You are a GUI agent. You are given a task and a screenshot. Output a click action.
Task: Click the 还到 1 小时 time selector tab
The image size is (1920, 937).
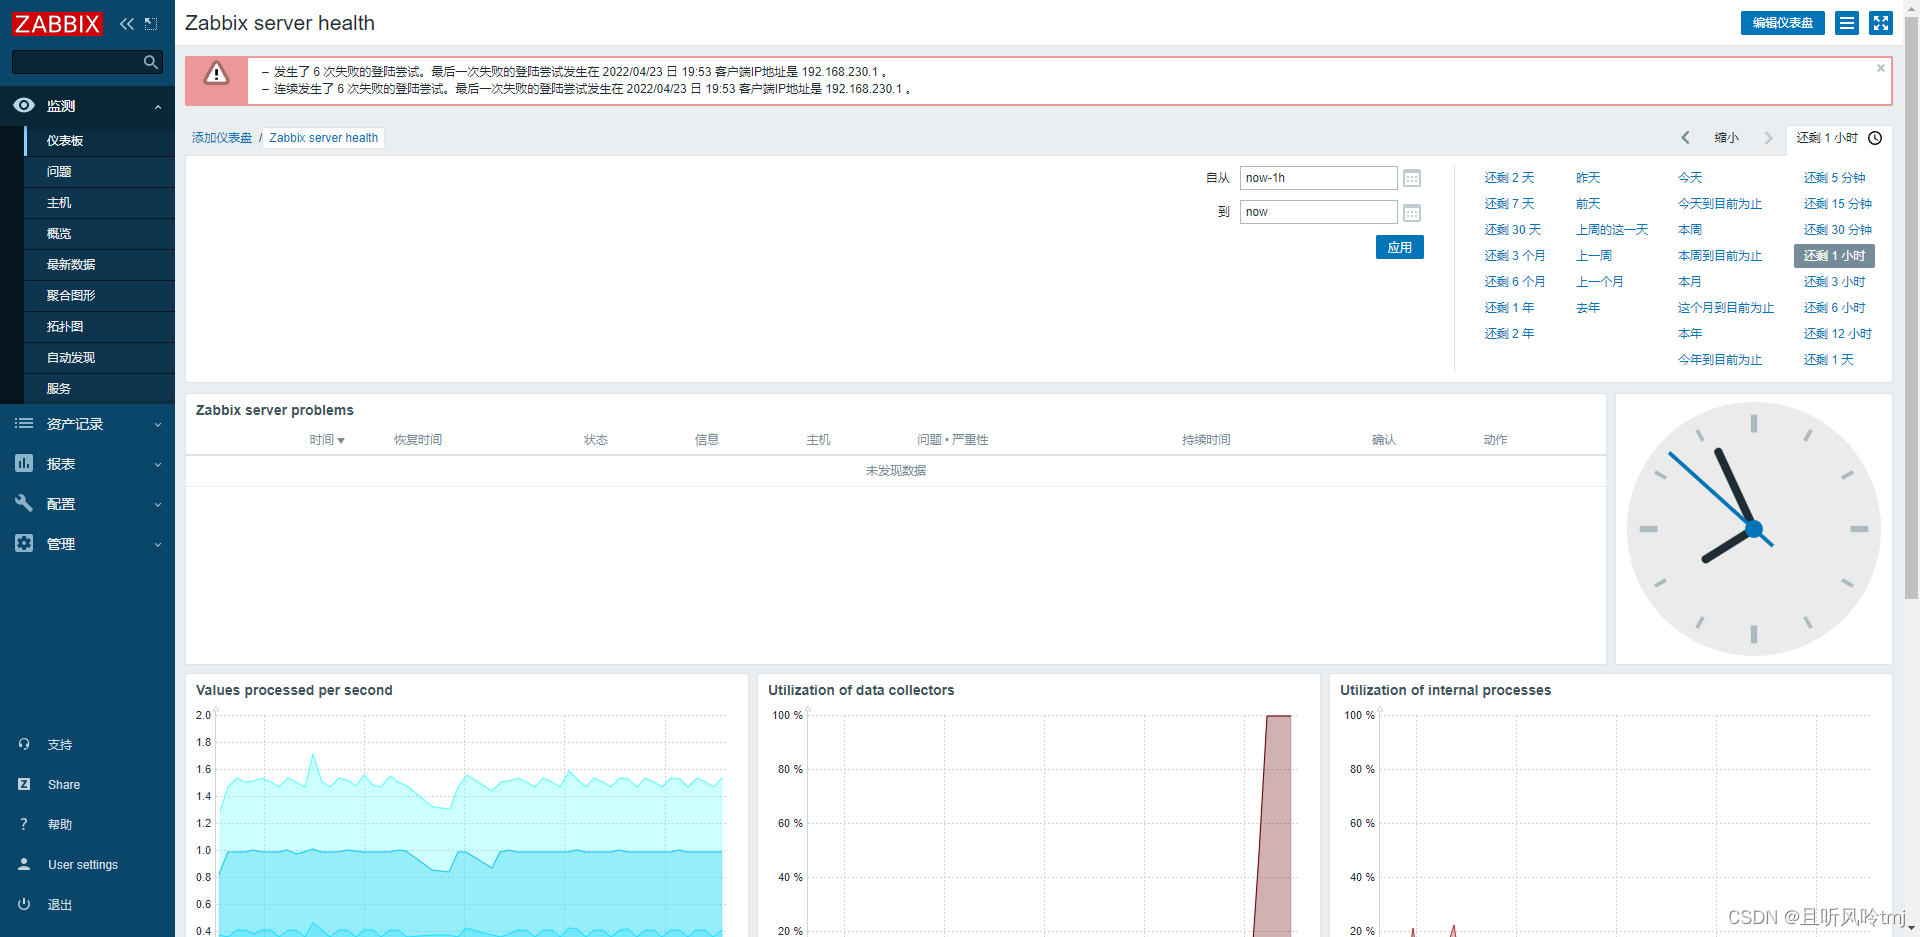tap(1839, 138)
